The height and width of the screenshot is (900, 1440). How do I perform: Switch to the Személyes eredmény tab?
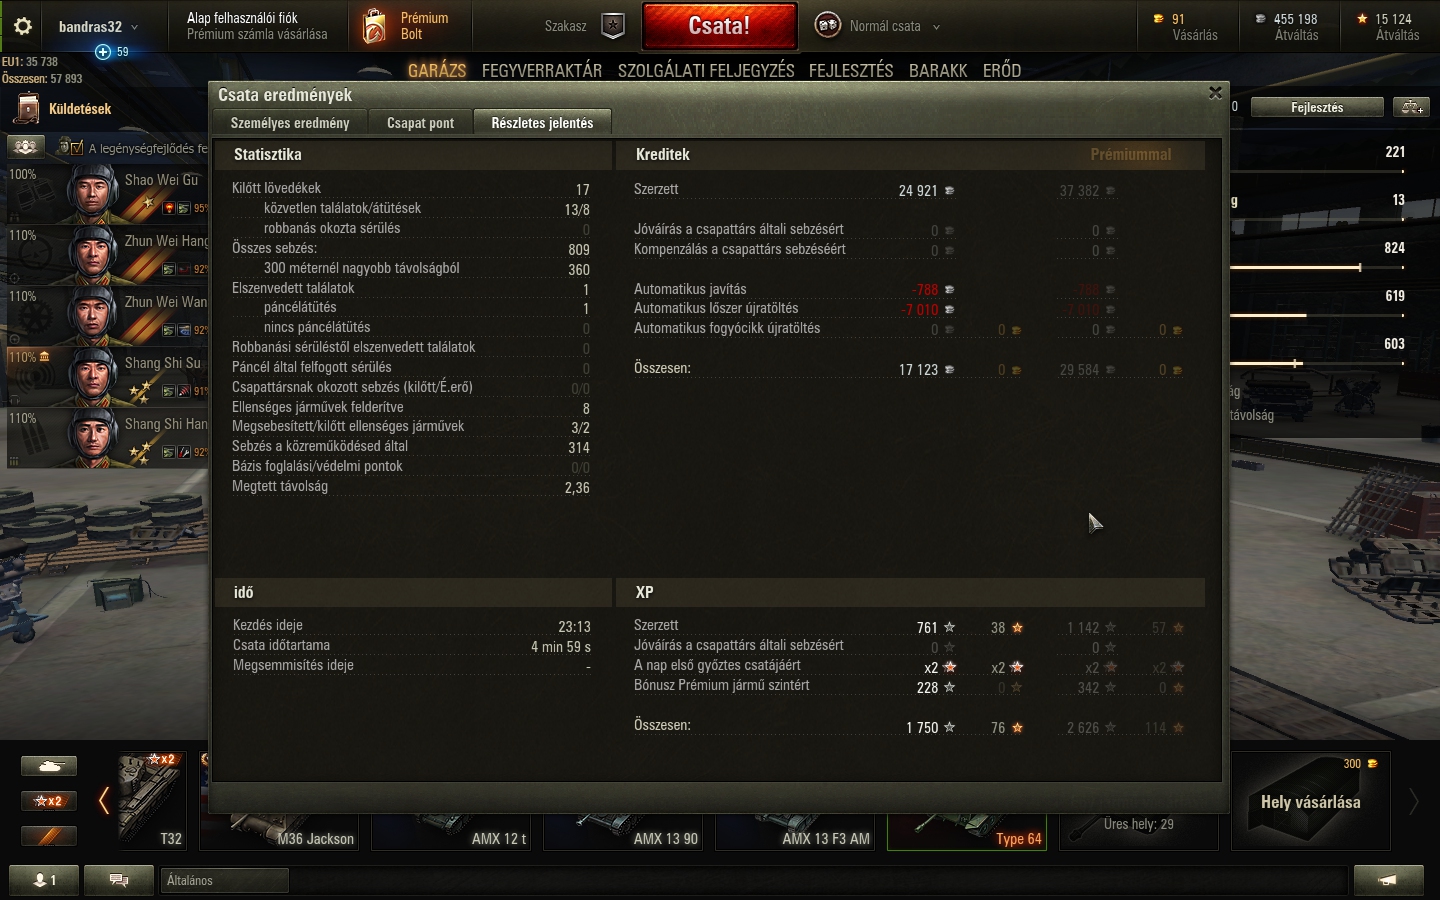pyautogui.click(x=290, y=123)
